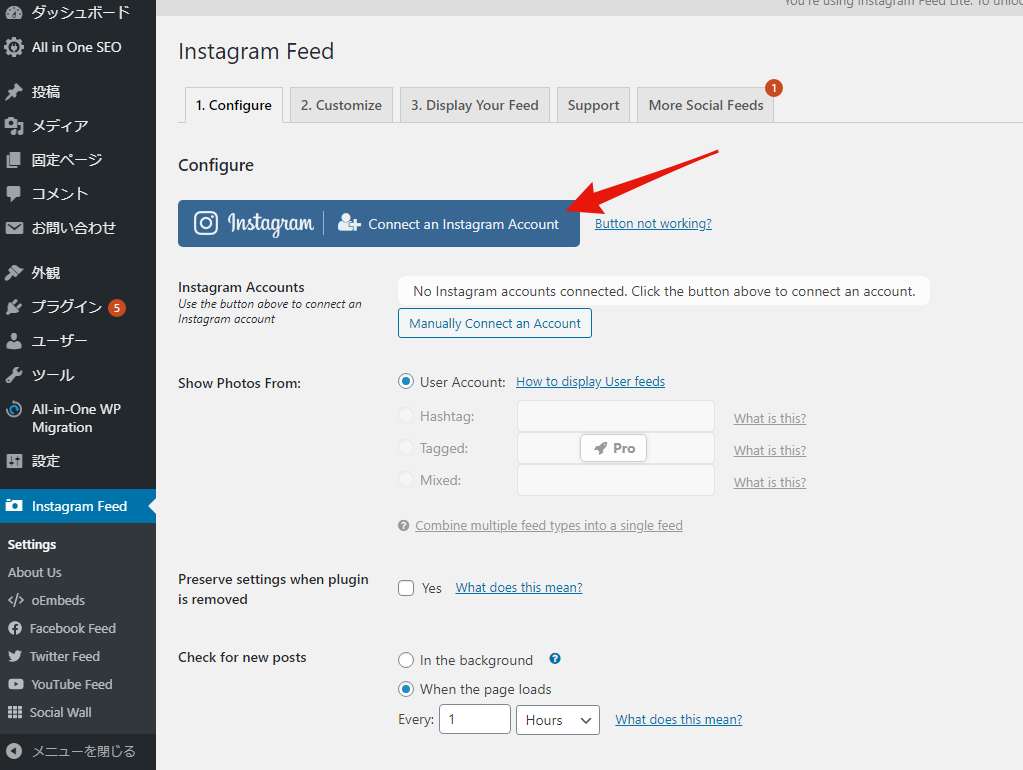Click the ツール wrench icon
Image resolution: width=1023 pixels, height=770 pixels.
pyautogui.click(x=14, y=375)
